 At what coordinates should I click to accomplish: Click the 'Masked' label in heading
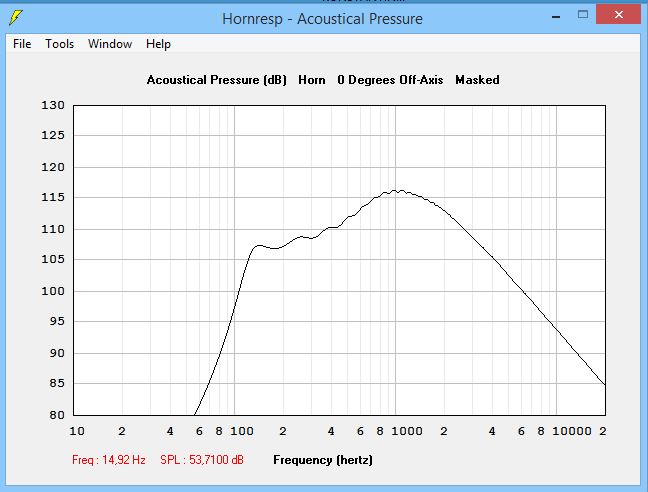point(477,80)
